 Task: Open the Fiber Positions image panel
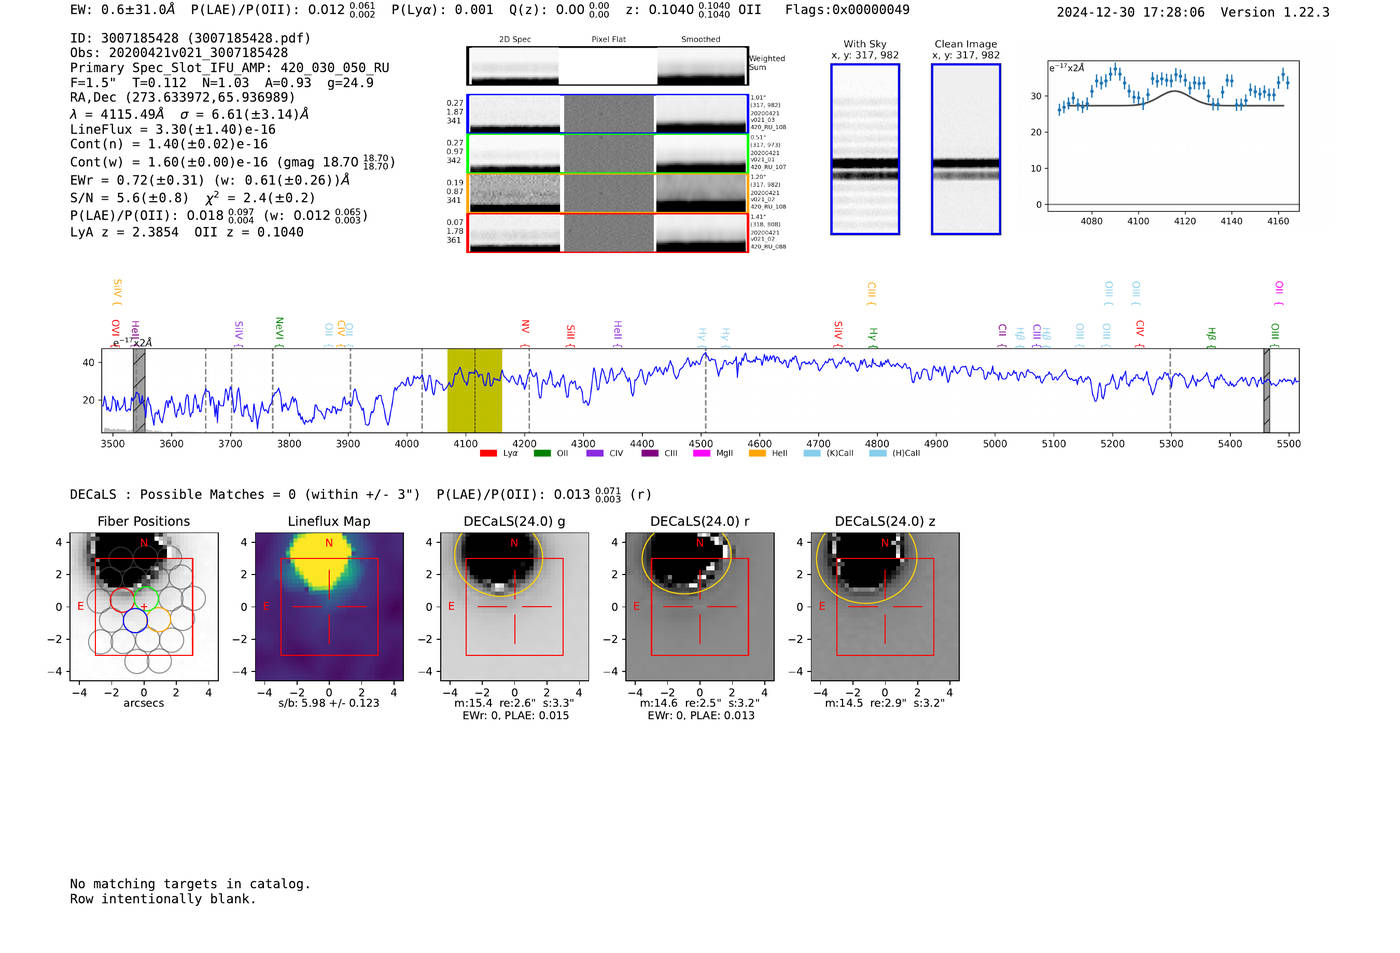pos(144,606)
